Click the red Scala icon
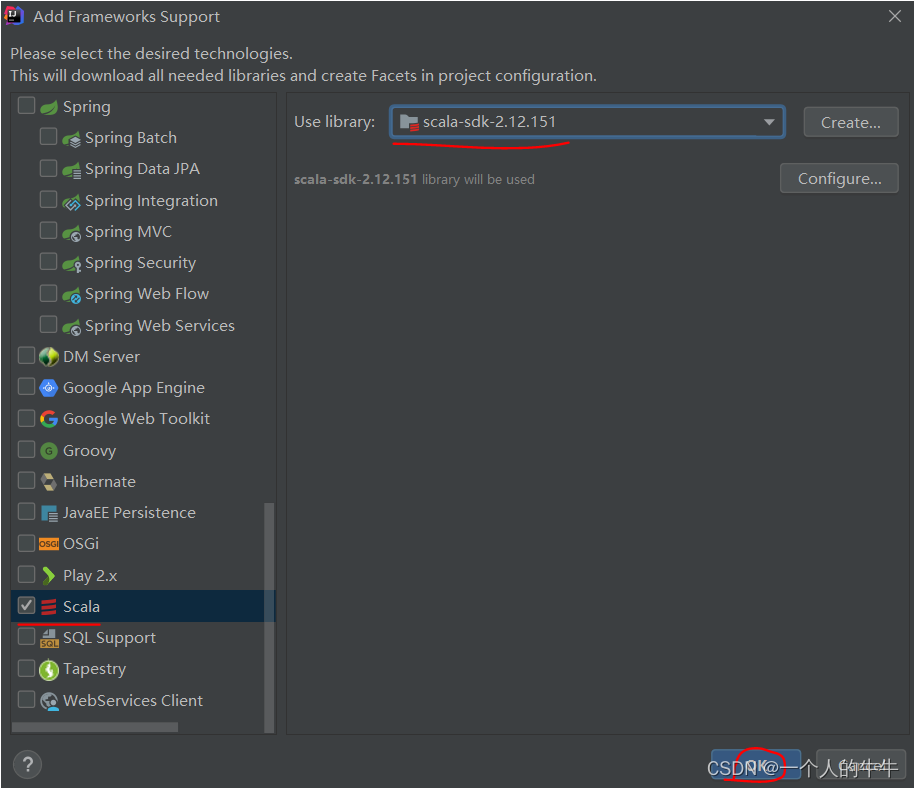 [x=49, y=607]
